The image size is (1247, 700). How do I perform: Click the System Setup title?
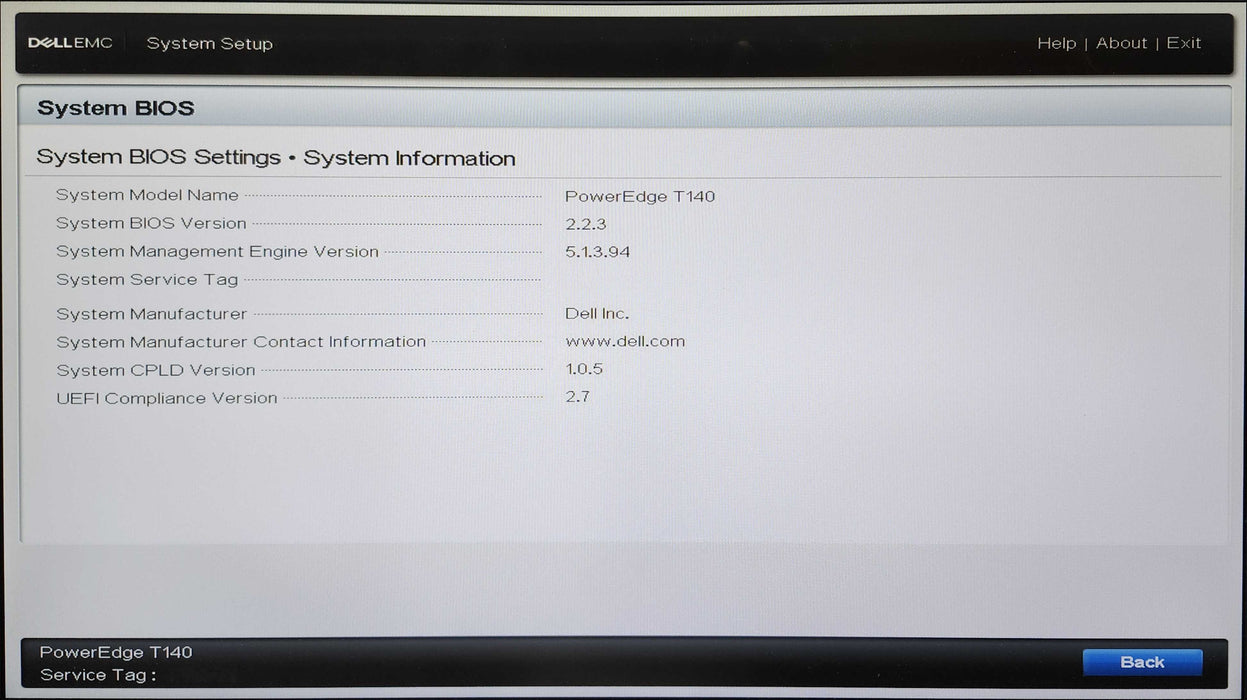209,44
